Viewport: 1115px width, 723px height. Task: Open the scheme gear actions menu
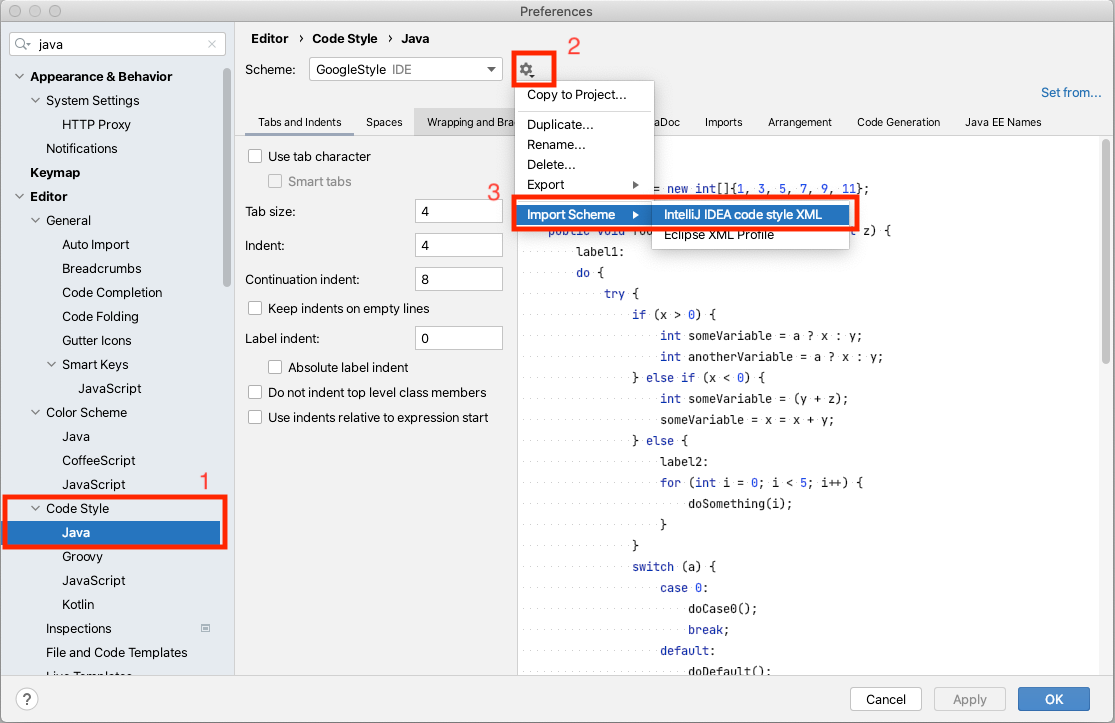(527, 70)
